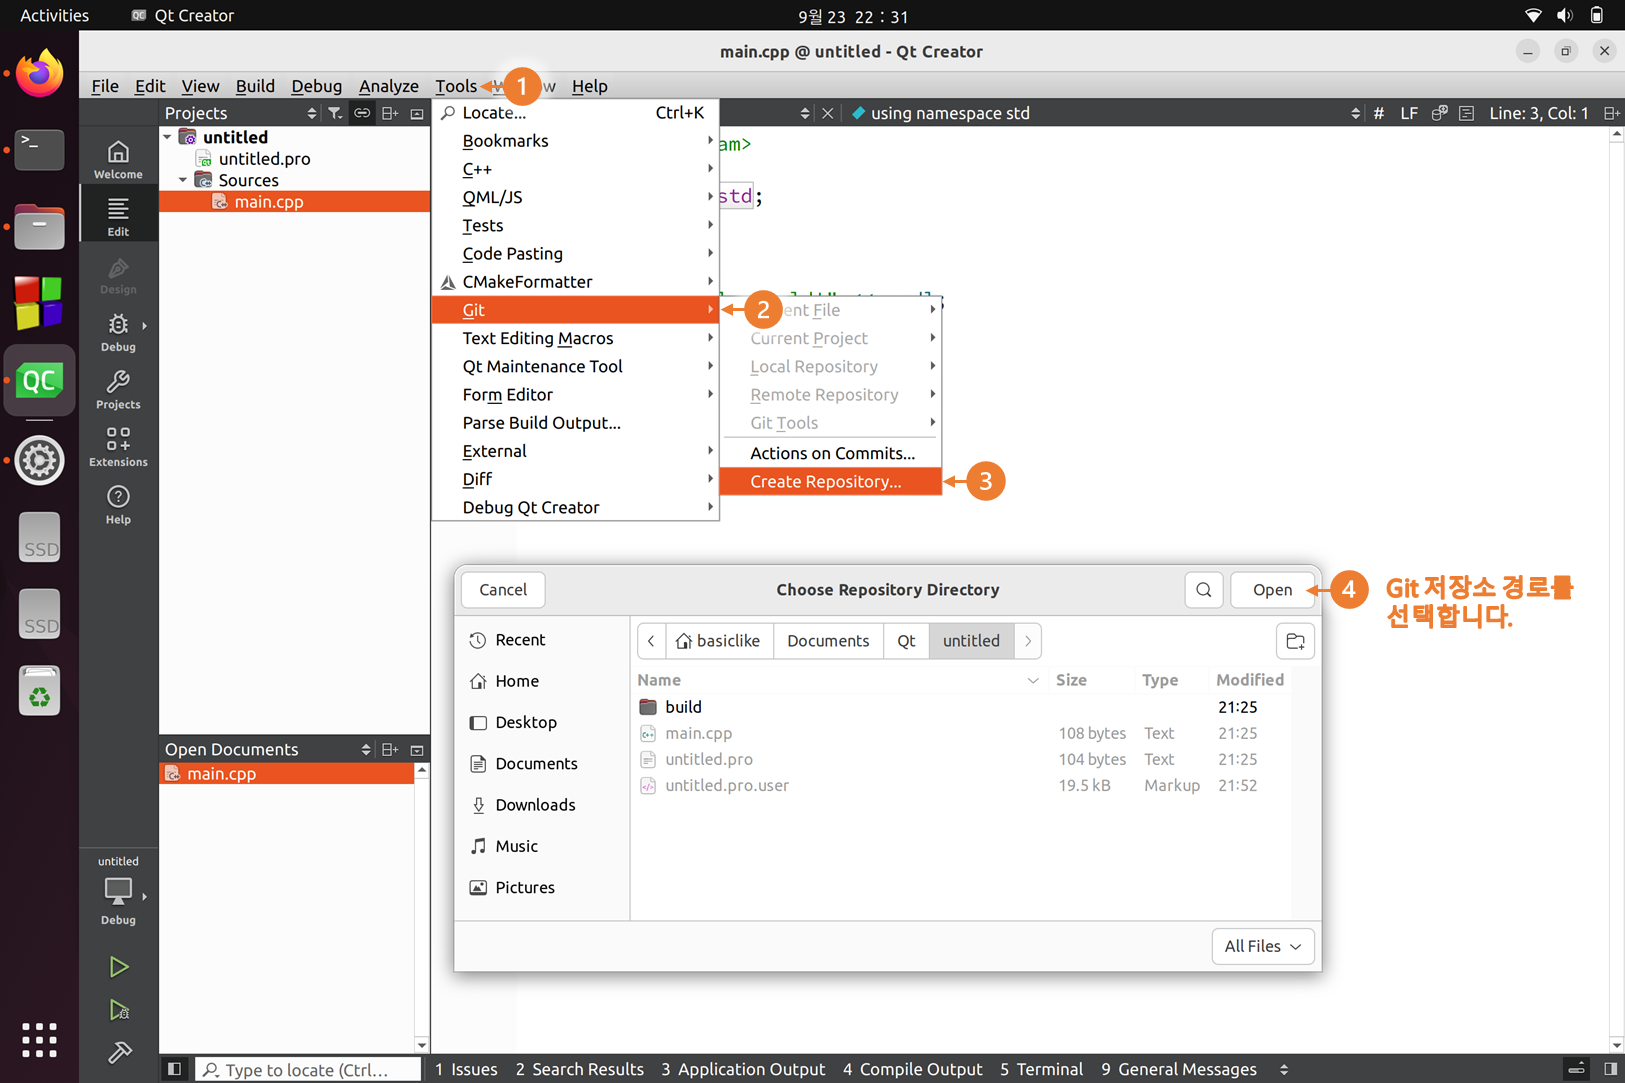Screen dimensions: 1625x1083
Task: Open Terminal from the dock
Action: (39, 150)
